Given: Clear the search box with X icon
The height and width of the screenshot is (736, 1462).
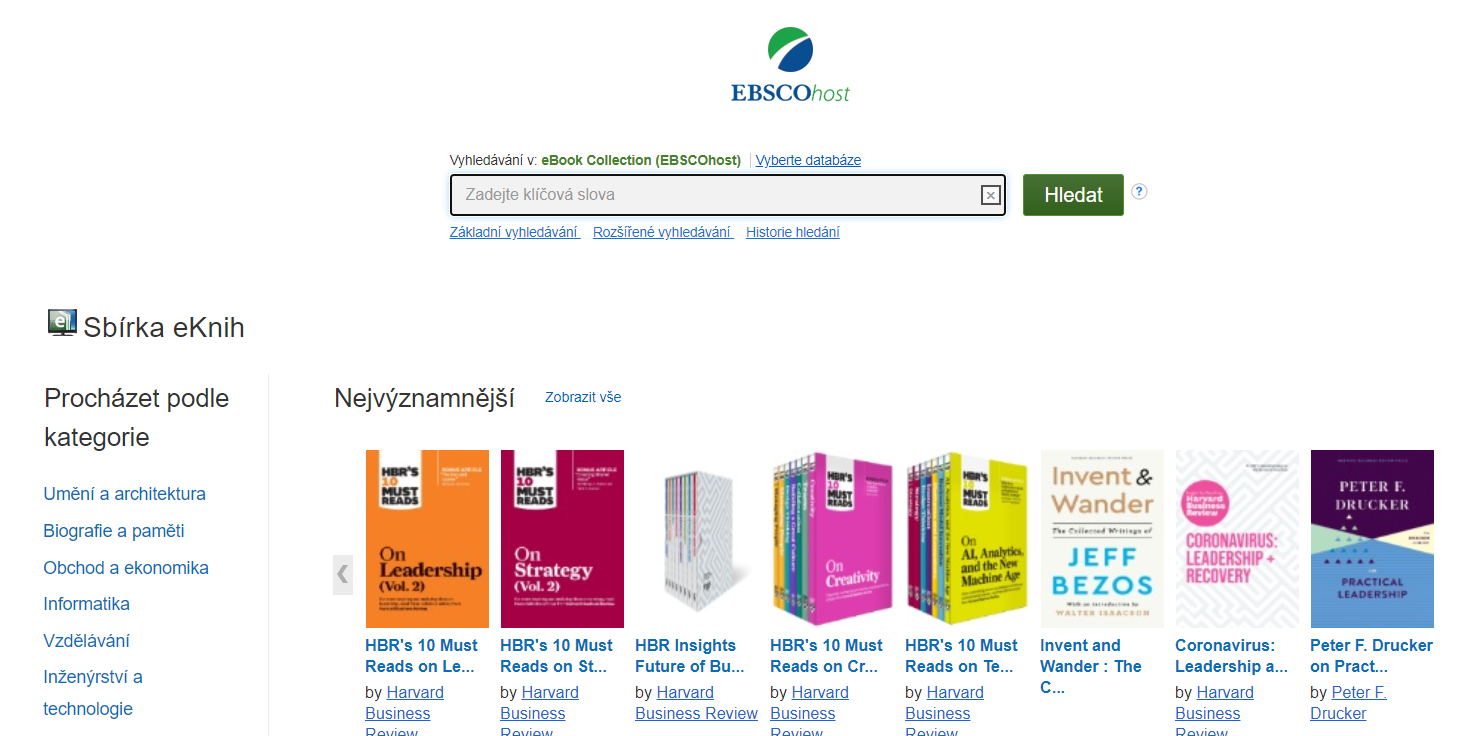Looking at the screenshot, I should (990, 195).
